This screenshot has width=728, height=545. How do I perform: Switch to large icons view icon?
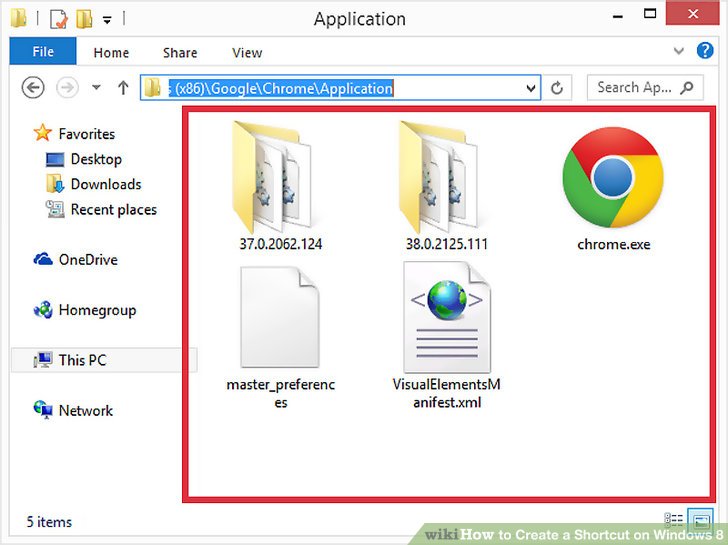coord(701,521)
